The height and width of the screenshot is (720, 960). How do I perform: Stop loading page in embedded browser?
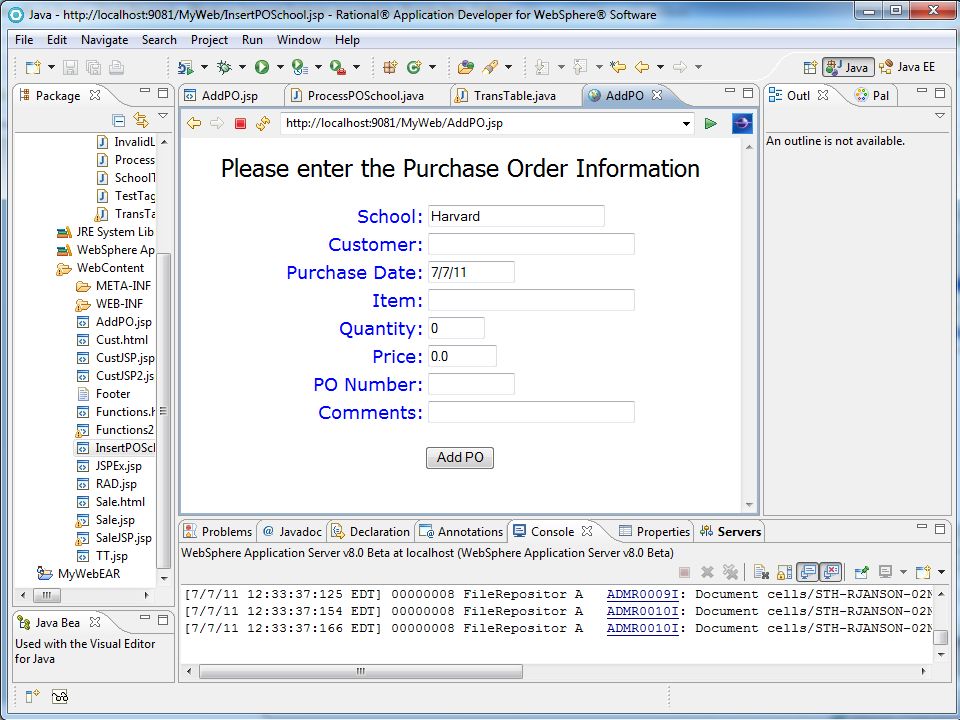[240, 124]
